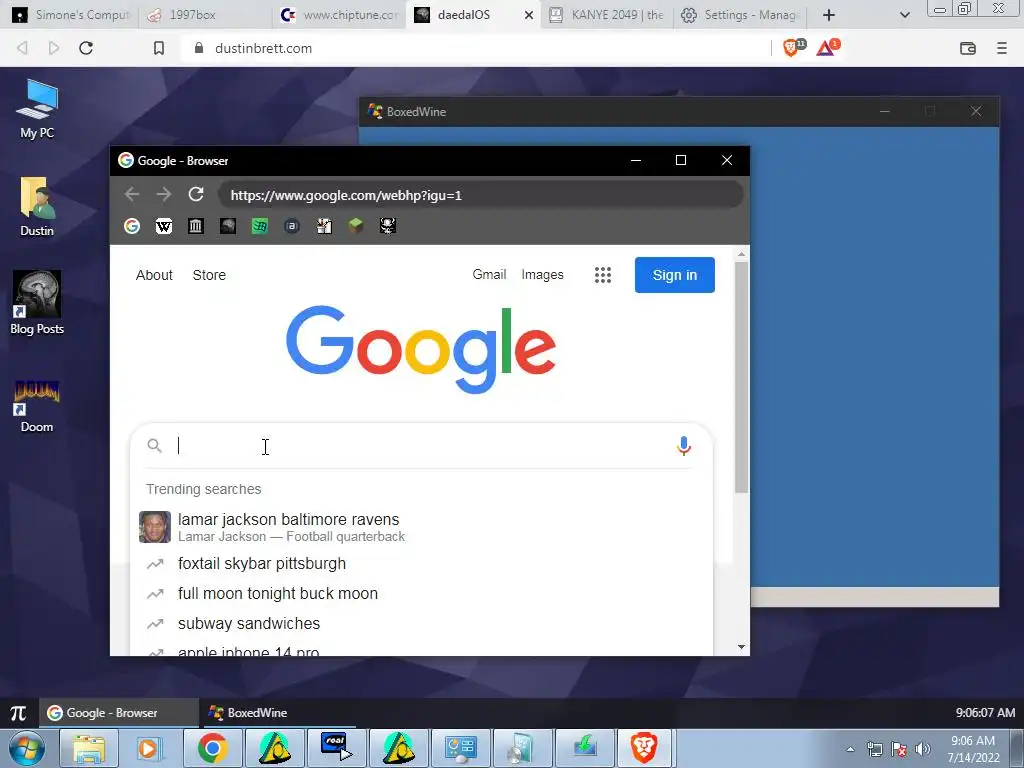This screenshot has width=1024, height=768.
Task: Open the Dustin folder on desktop
Action: pos(37,207)
